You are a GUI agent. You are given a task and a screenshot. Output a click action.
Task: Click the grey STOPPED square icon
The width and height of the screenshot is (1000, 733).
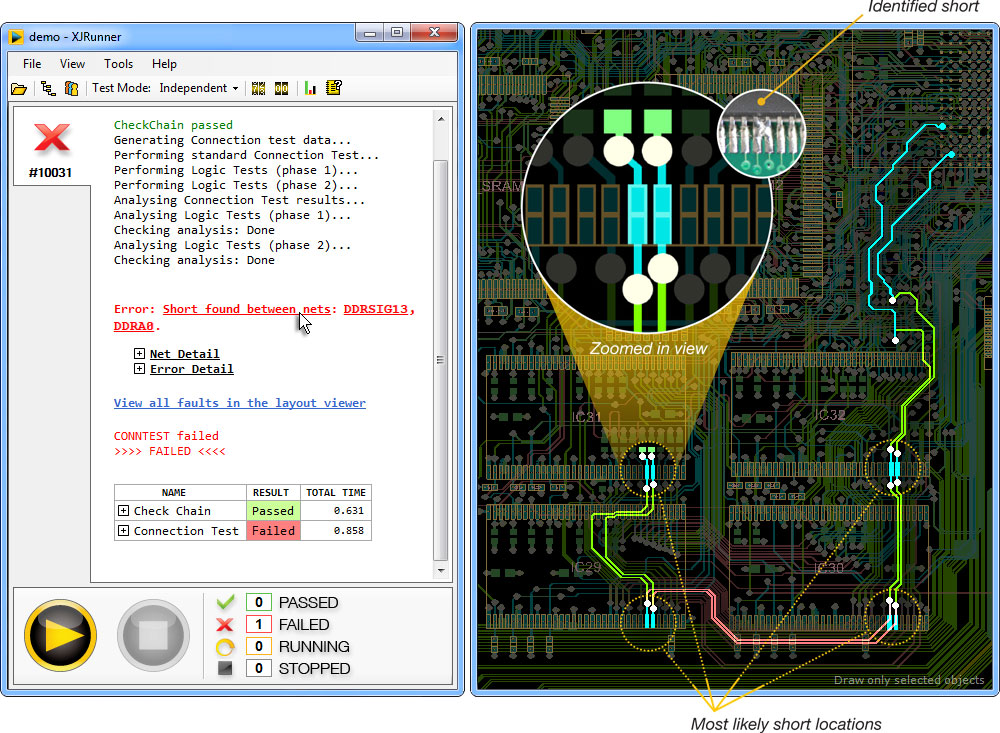[224, 668]
